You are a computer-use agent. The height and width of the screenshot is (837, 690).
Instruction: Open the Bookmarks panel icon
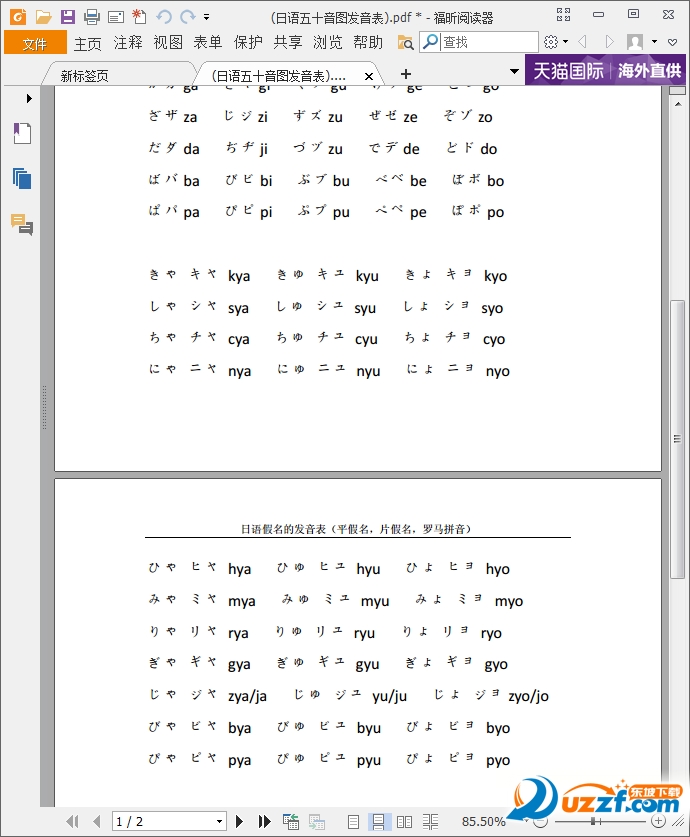(22, 133)
